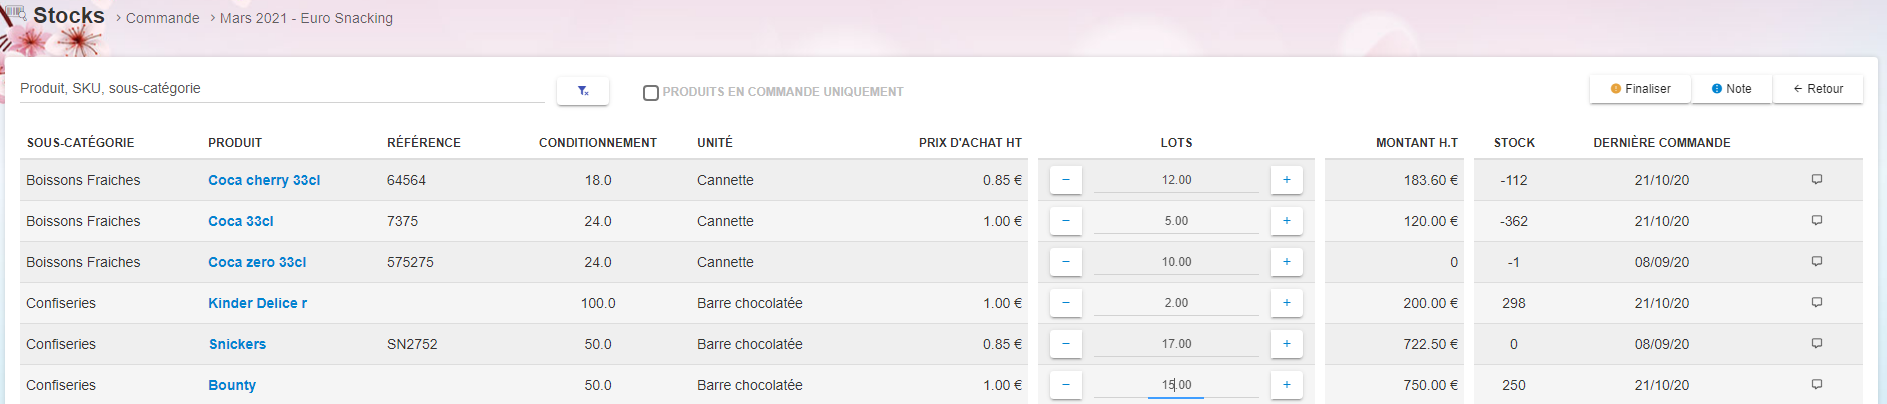Sort by Sous-catégorie column header
This screenshot has height=404, width=1887.
(x=80, y=143)
